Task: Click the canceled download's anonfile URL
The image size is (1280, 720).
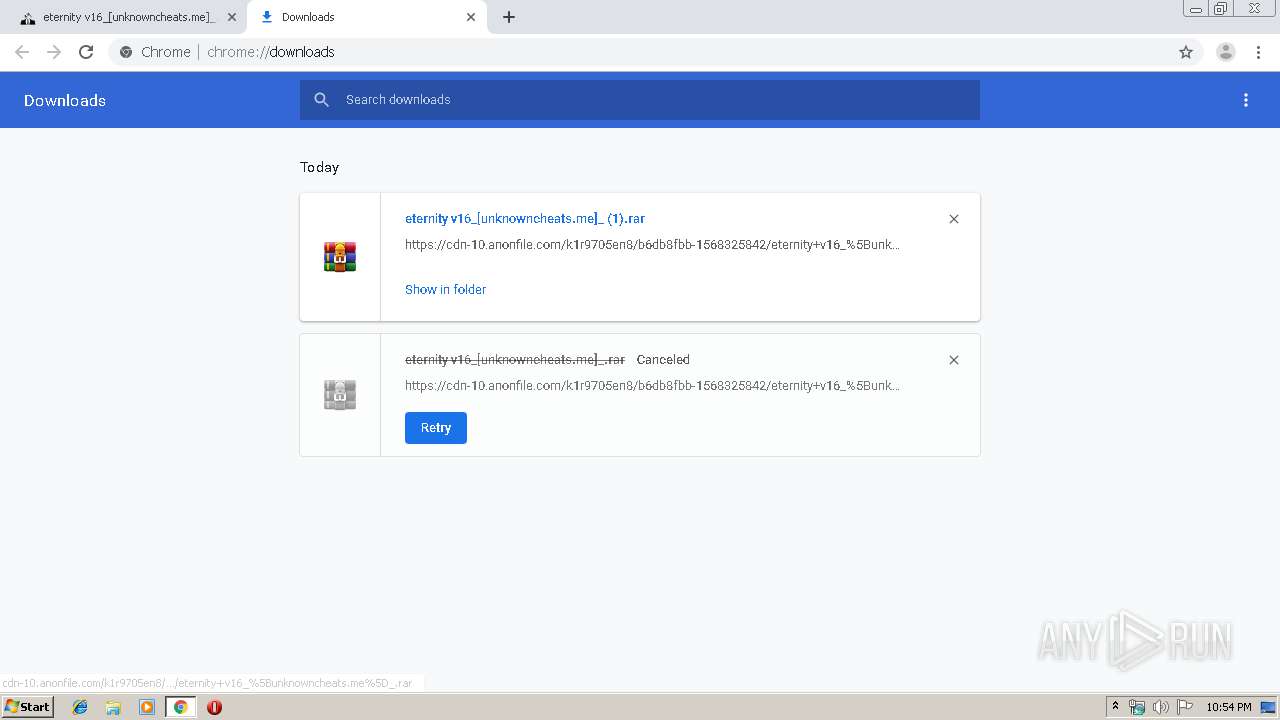Action: click(652, 386)
